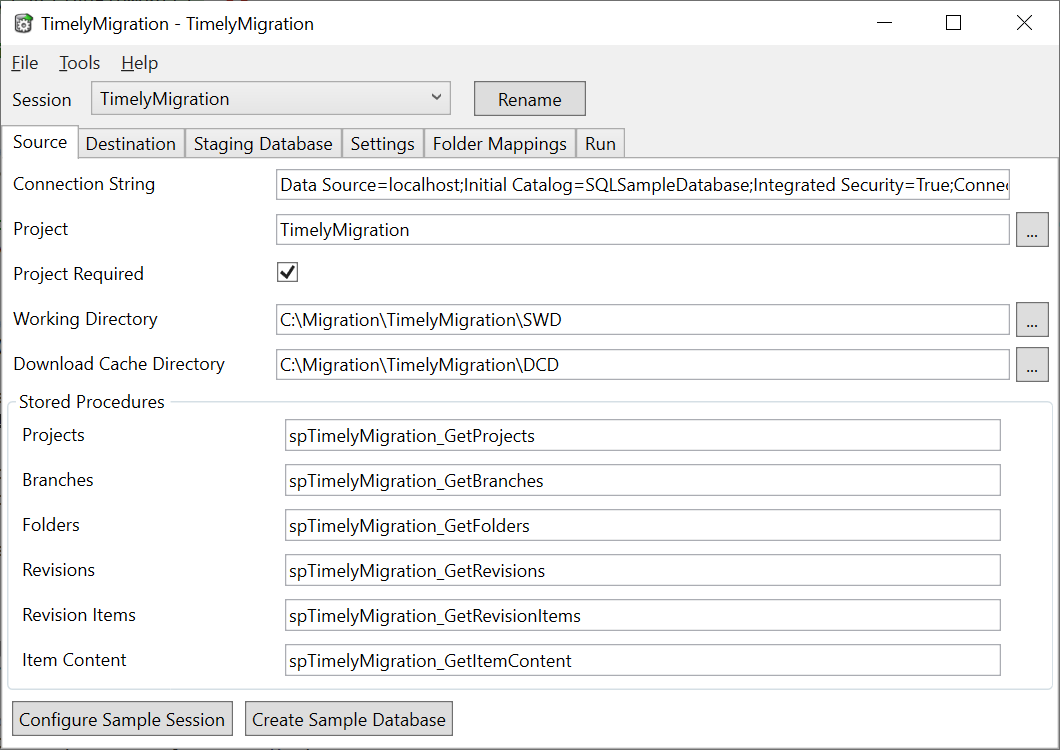Close the TimelyMigration window
The width and height of the screenshot is (1060, 750).
click(1024, 23)
